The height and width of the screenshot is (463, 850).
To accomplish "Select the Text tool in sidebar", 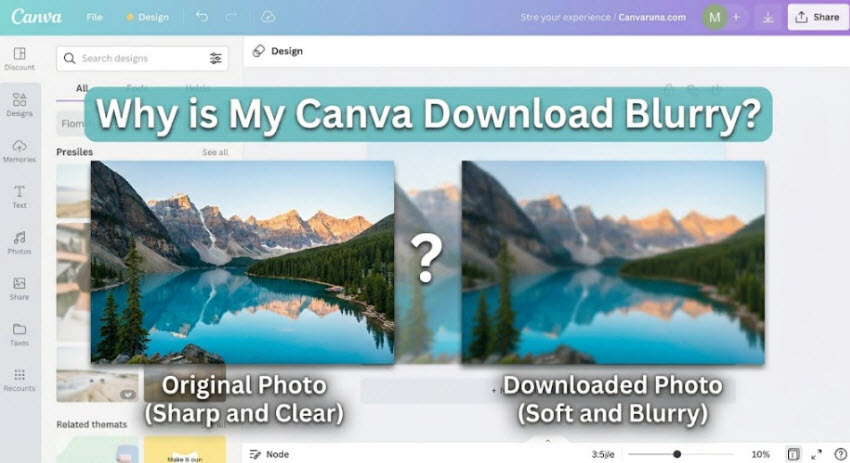I will (x=20, y=197).
